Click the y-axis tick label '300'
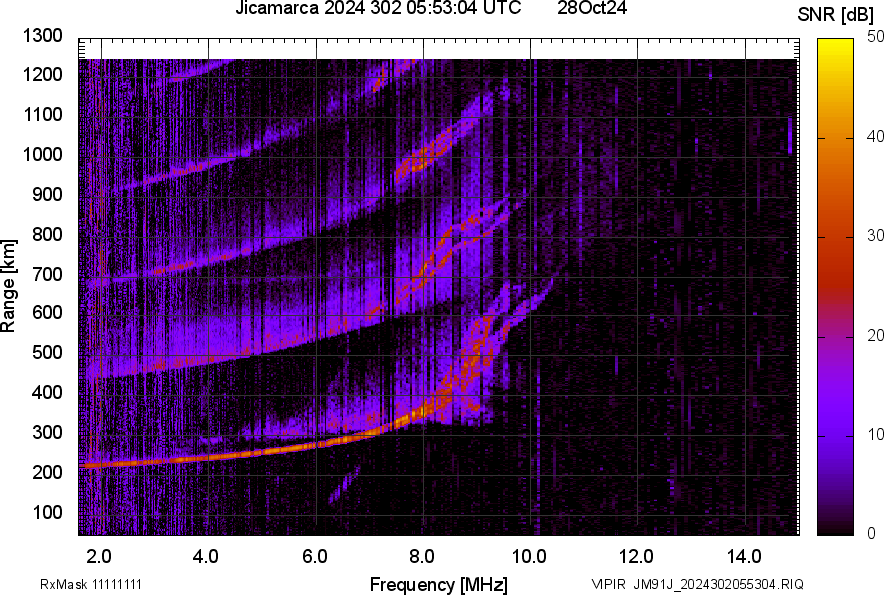The width and height of the screenshot is (884, 595). 47,433
